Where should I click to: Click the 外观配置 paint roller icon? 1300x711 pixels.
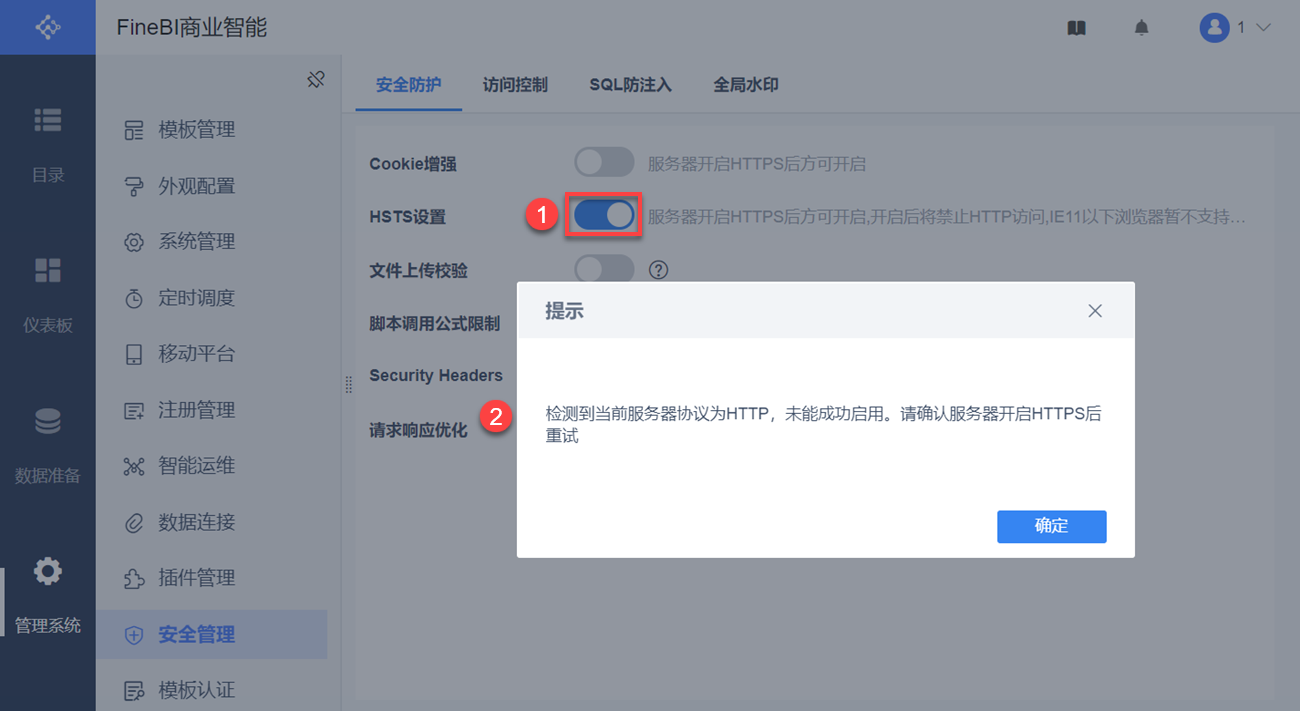click(x=133, y=186)
